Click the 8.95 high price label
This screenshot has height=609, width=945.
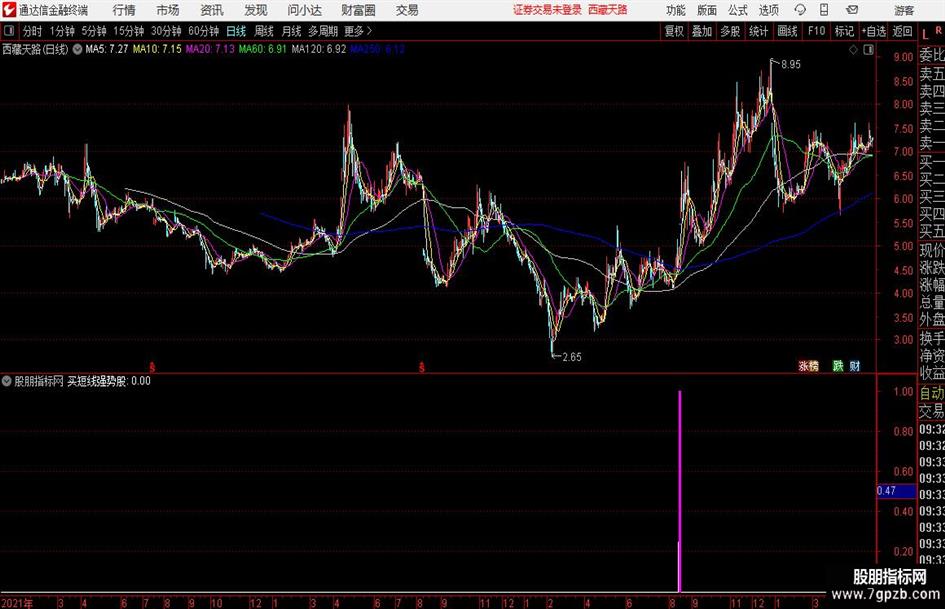(791, 64)
